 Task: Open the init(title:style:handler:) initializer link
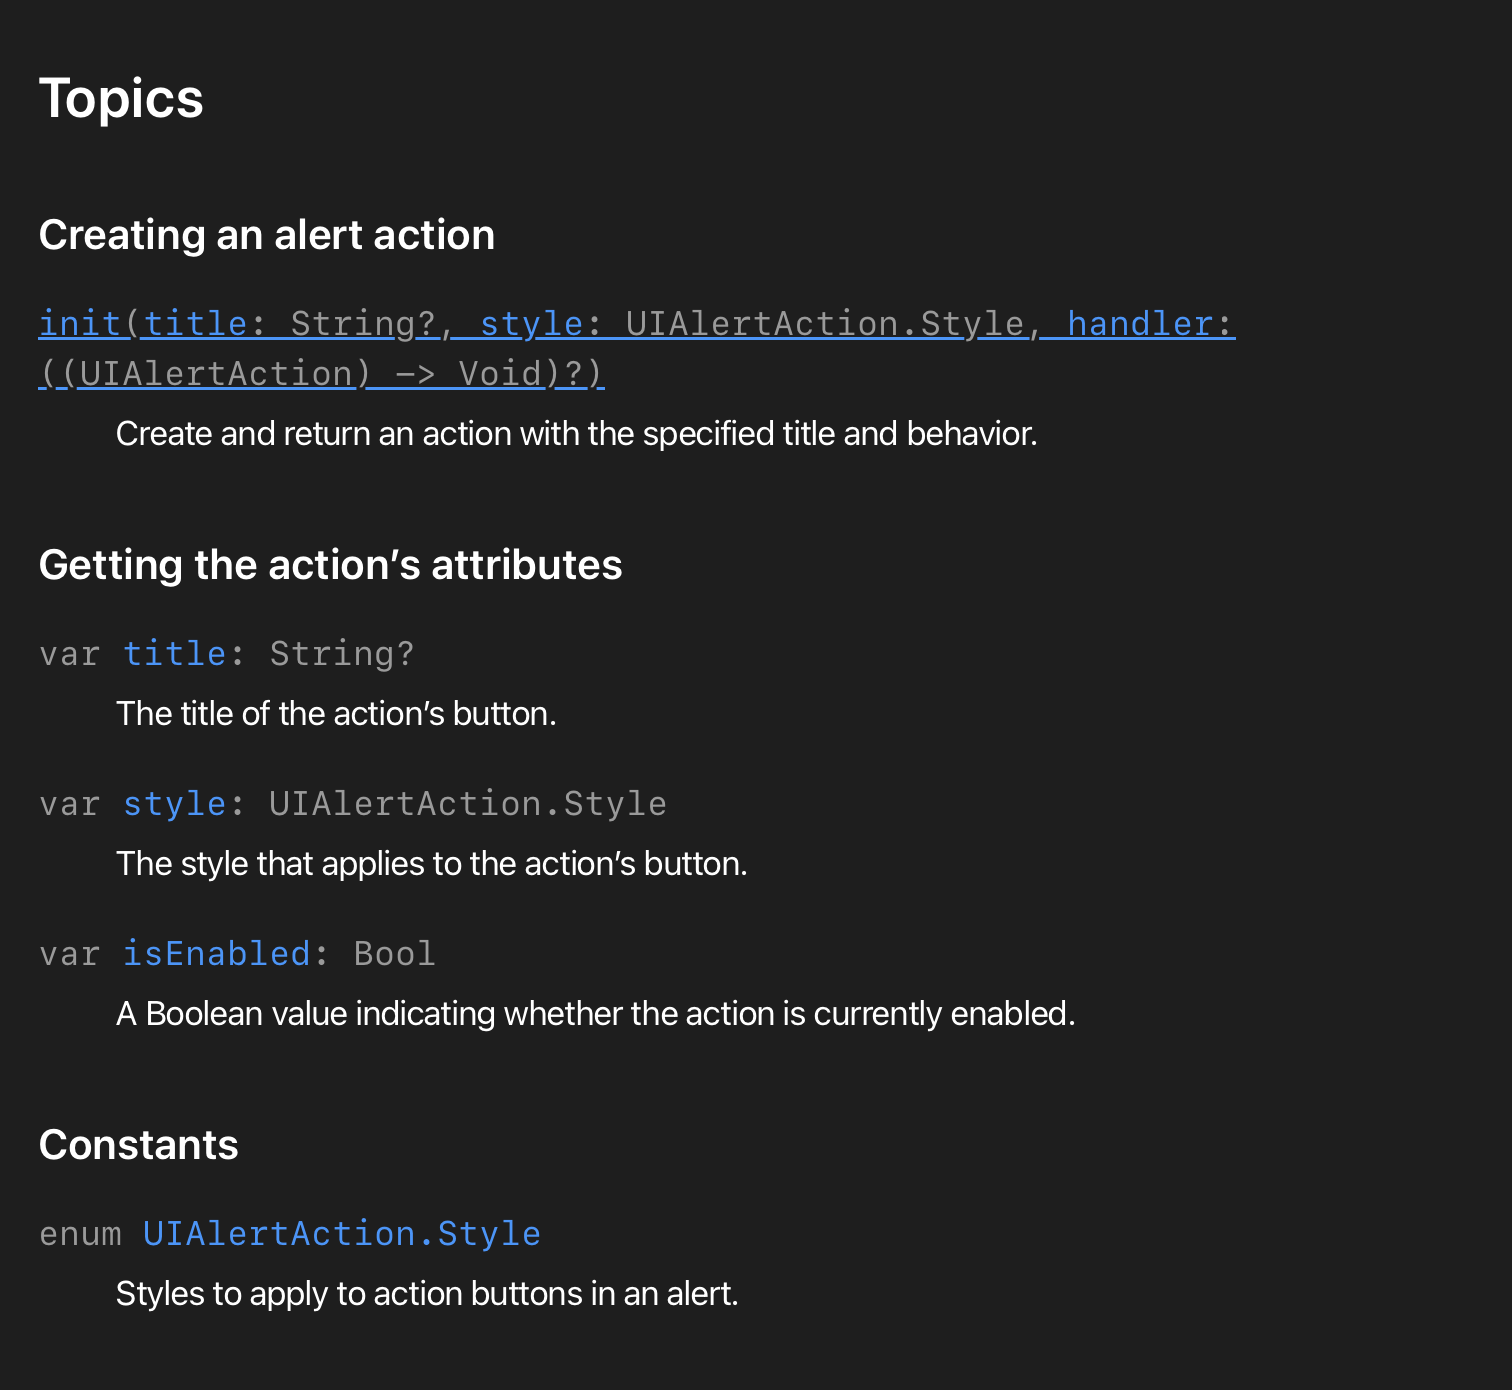(x=80, y=324)
